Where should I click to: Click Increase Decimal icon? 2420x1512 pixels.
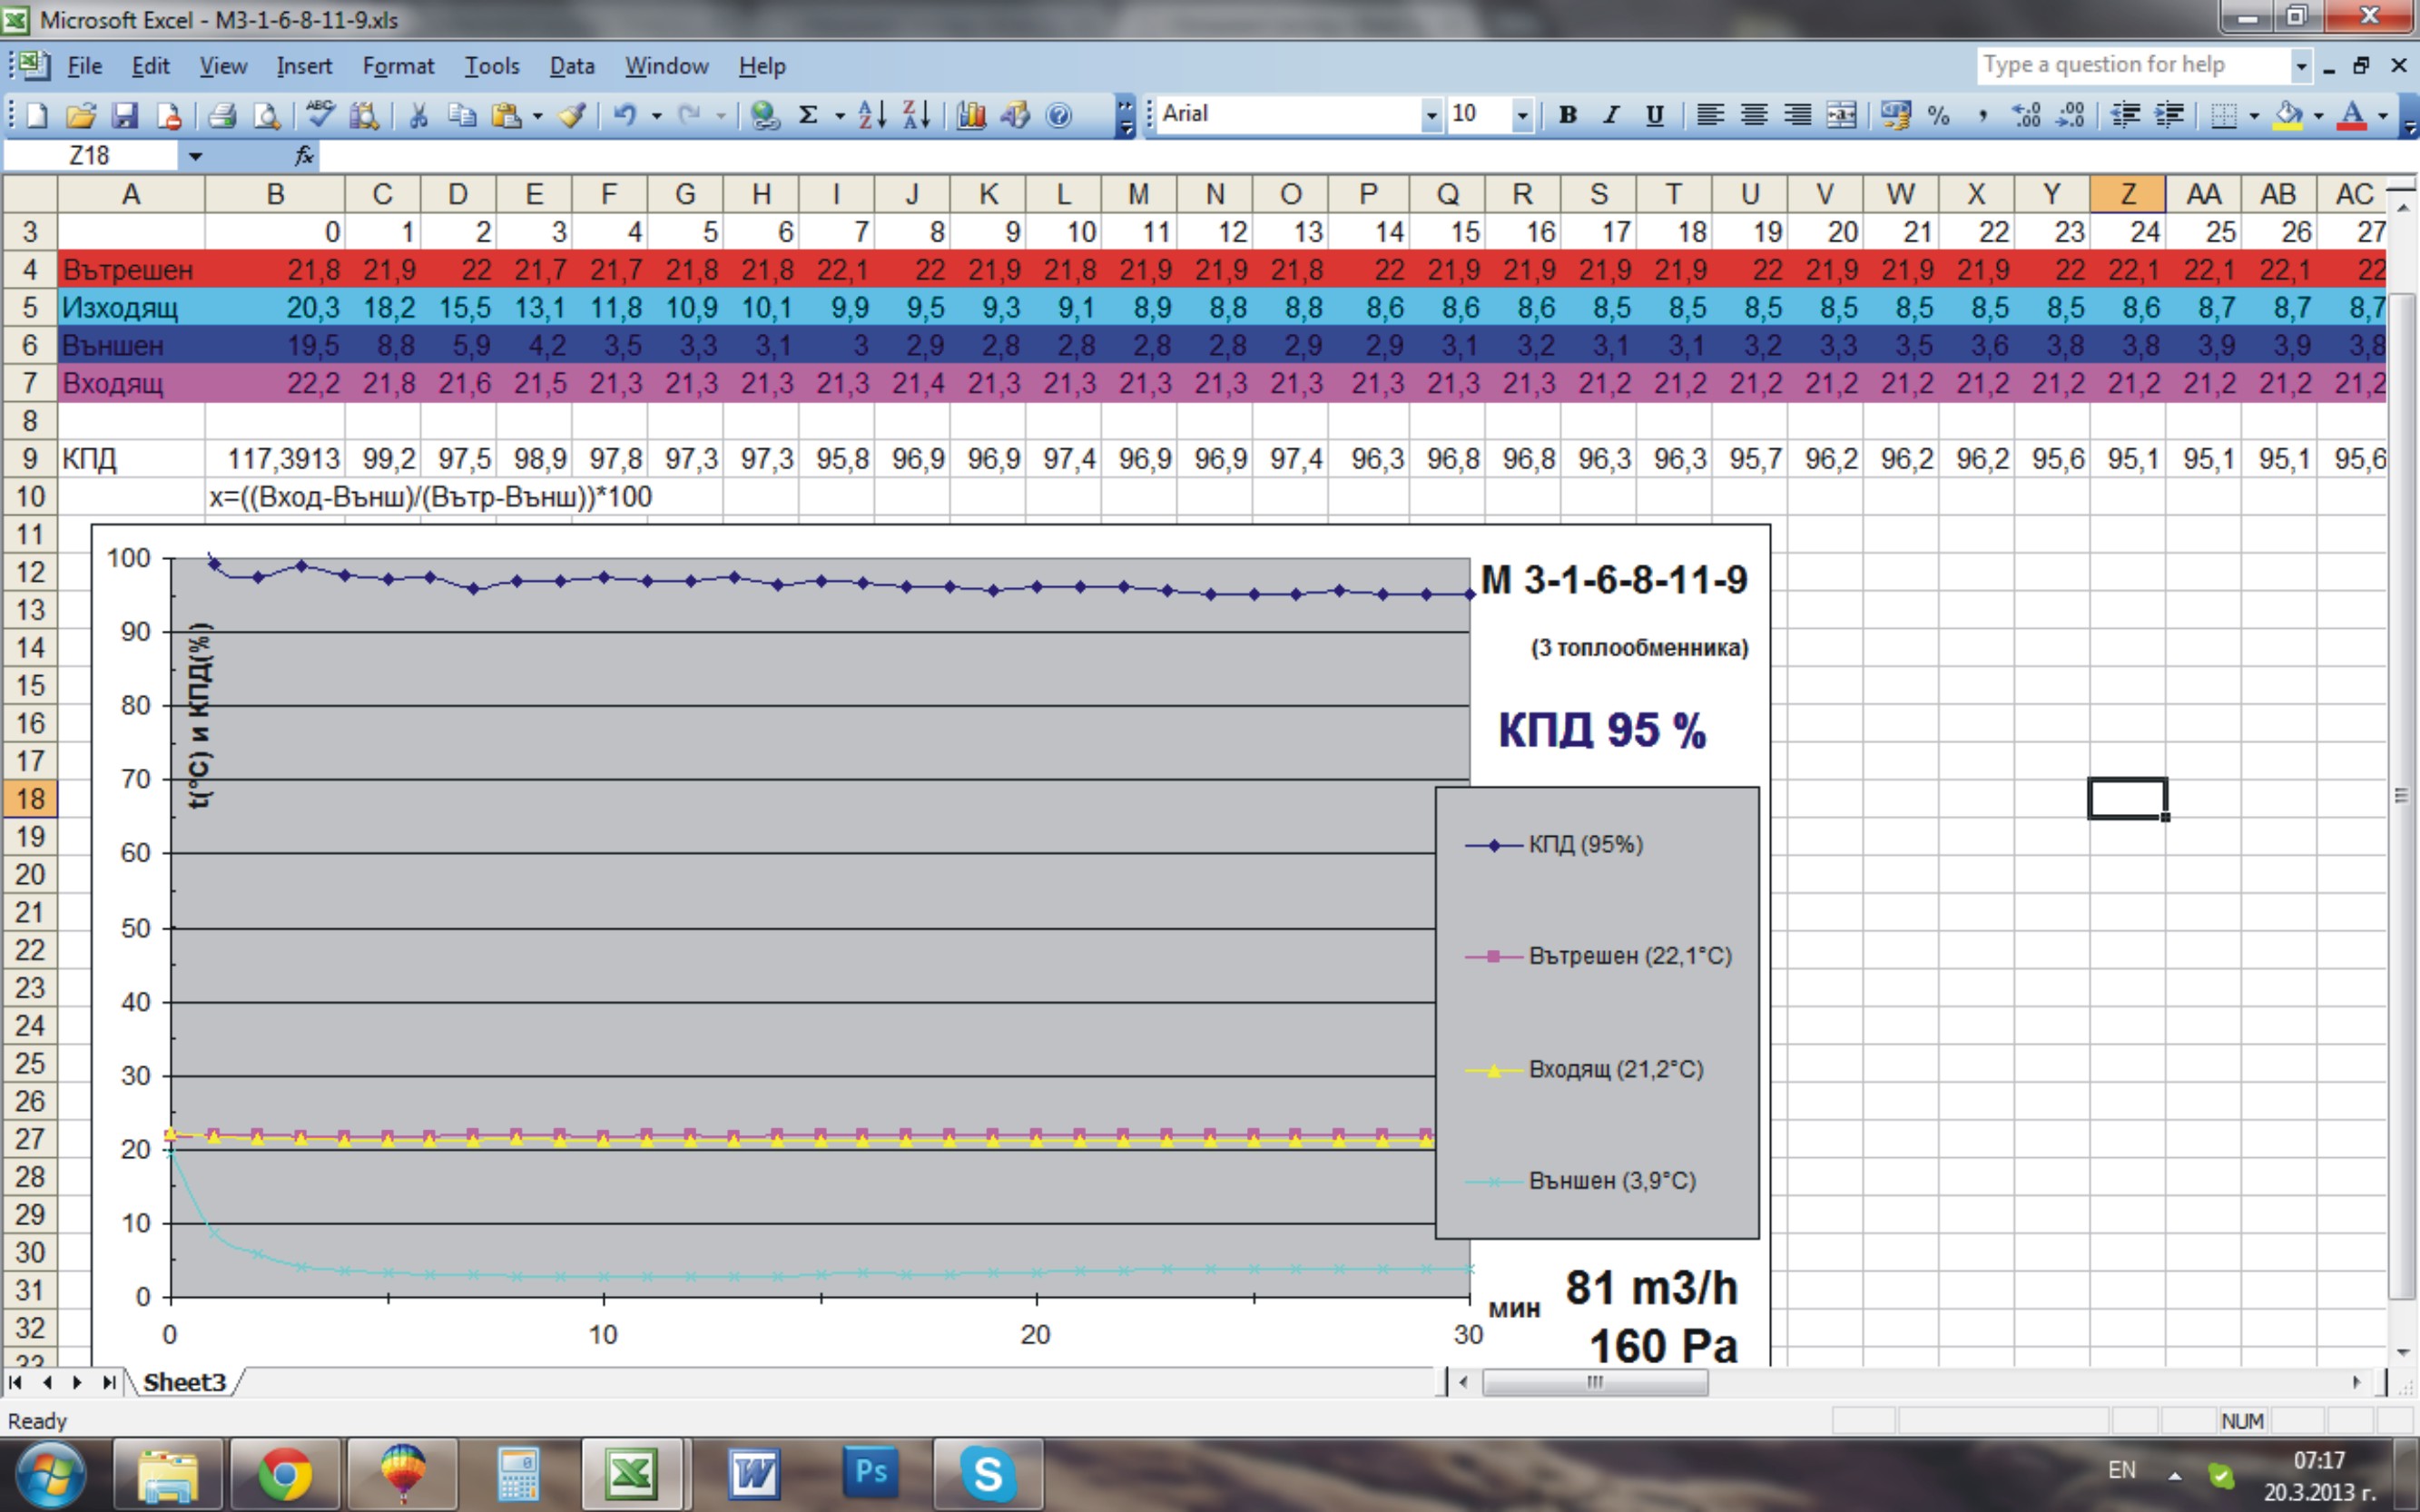[x=2026, y=115]
